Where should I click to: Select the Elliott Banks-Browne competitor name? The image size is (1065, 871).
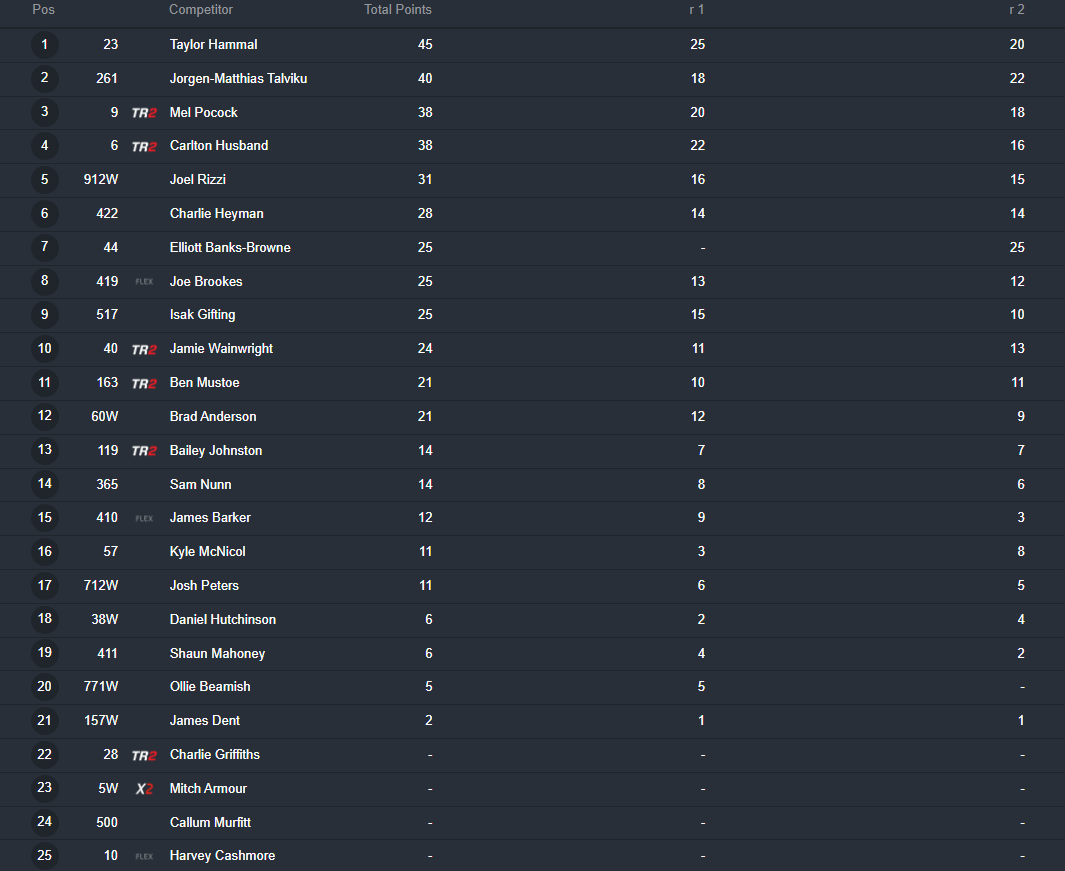tap(230, 247)
